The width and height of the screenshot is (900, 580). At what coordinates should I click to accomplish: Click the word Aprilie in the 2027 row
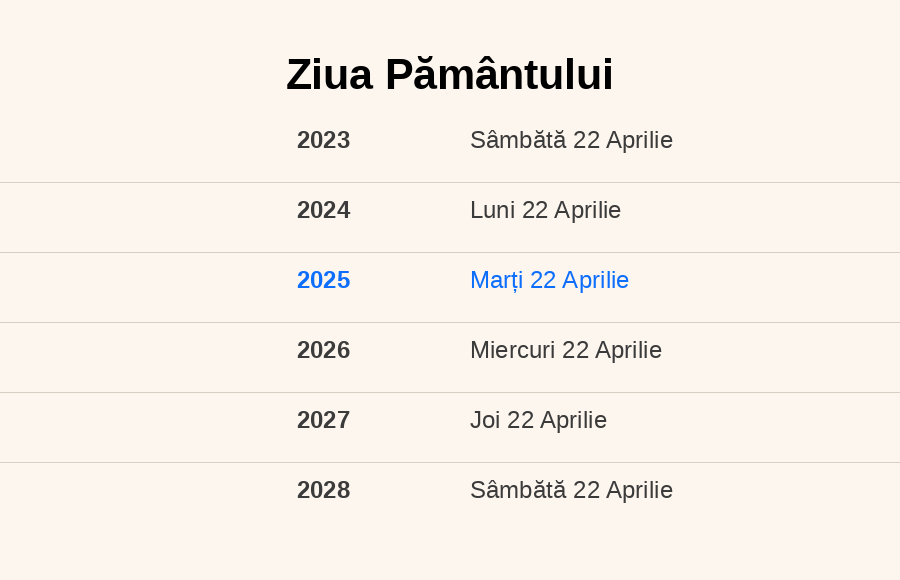(573, 421)
